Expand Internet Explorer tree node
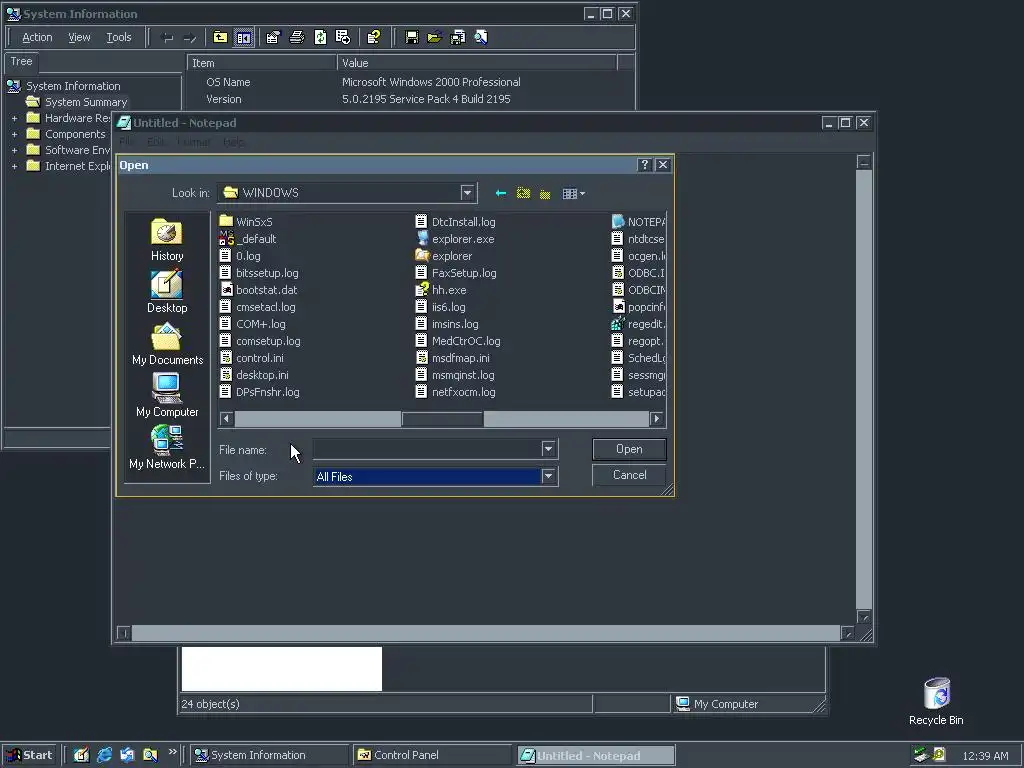Image resolution: width=1024 pixels, height=768 pixels. click(x=14, y=166)
